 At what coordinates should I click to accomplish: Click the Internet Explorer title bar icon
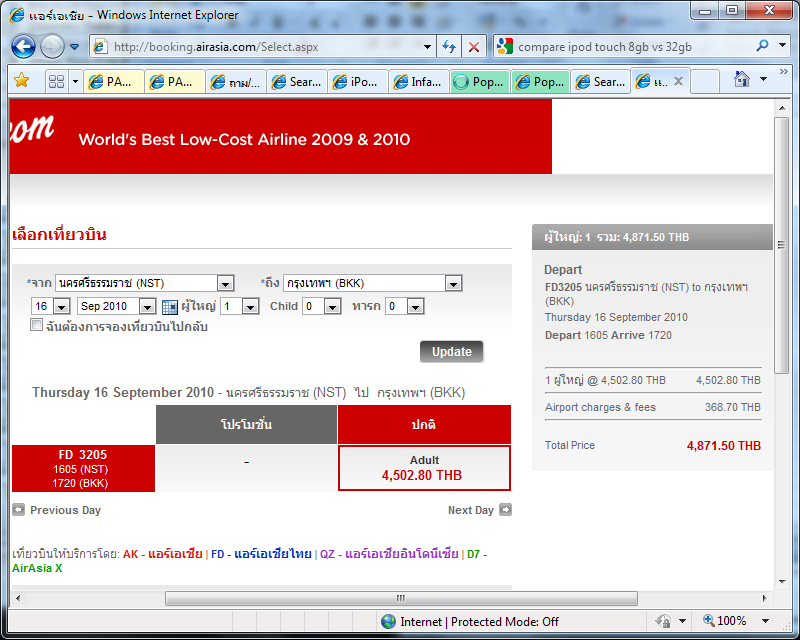tap(17, 14)
